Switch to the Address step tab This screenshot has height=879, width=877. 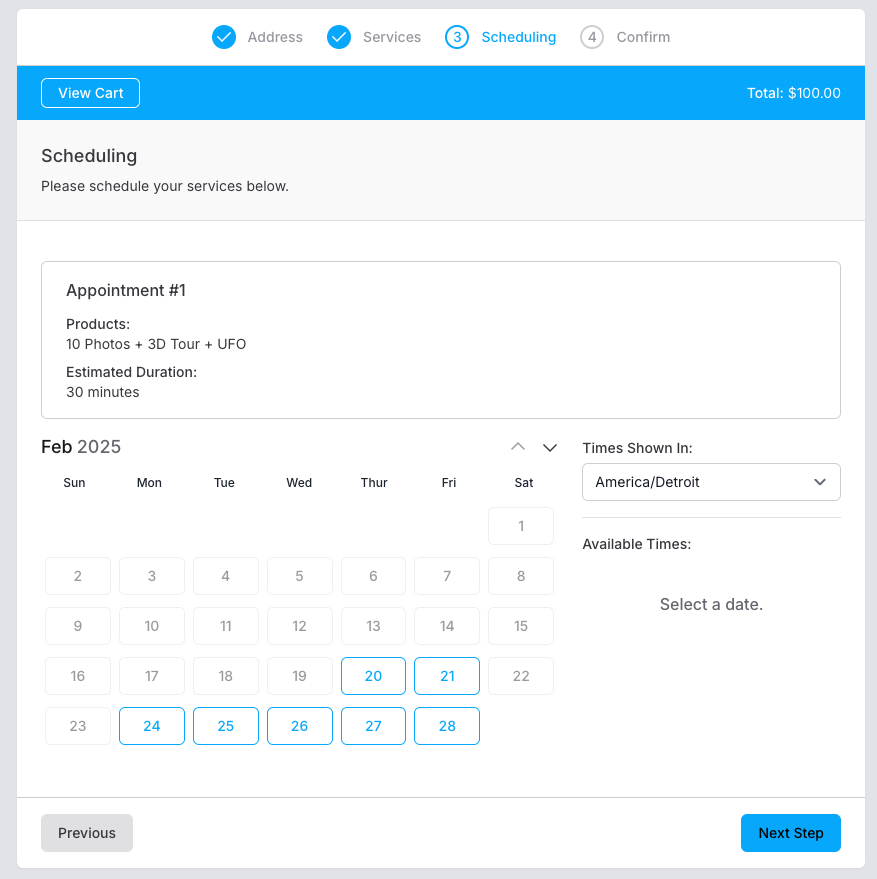275,37
